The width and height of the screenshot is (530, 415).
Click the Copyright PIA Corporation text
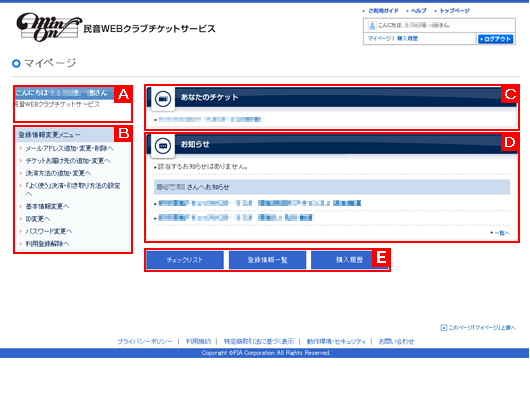tap(265, 353)
